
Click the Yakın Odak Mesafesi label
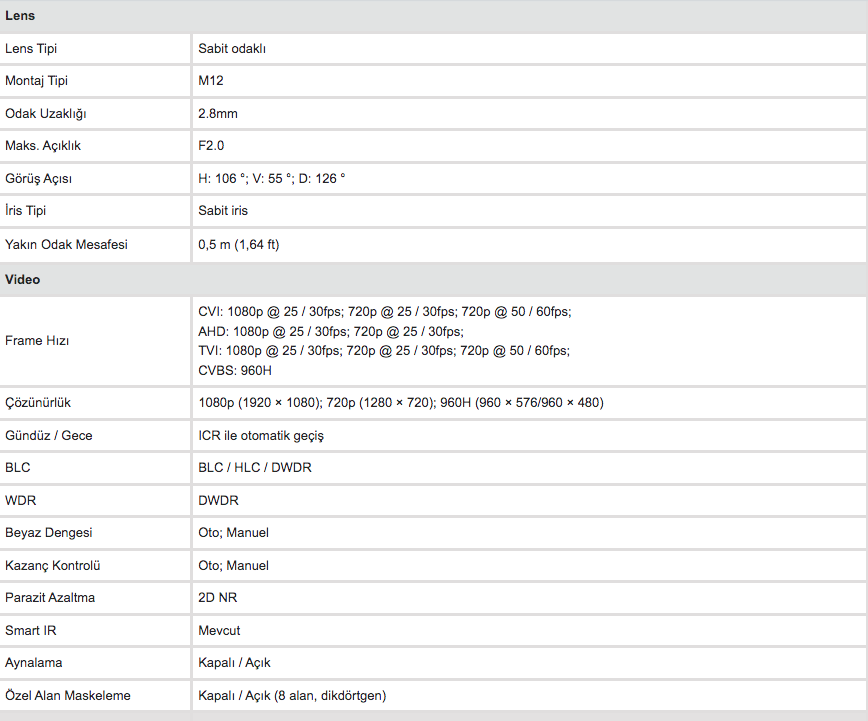(66, 245)
